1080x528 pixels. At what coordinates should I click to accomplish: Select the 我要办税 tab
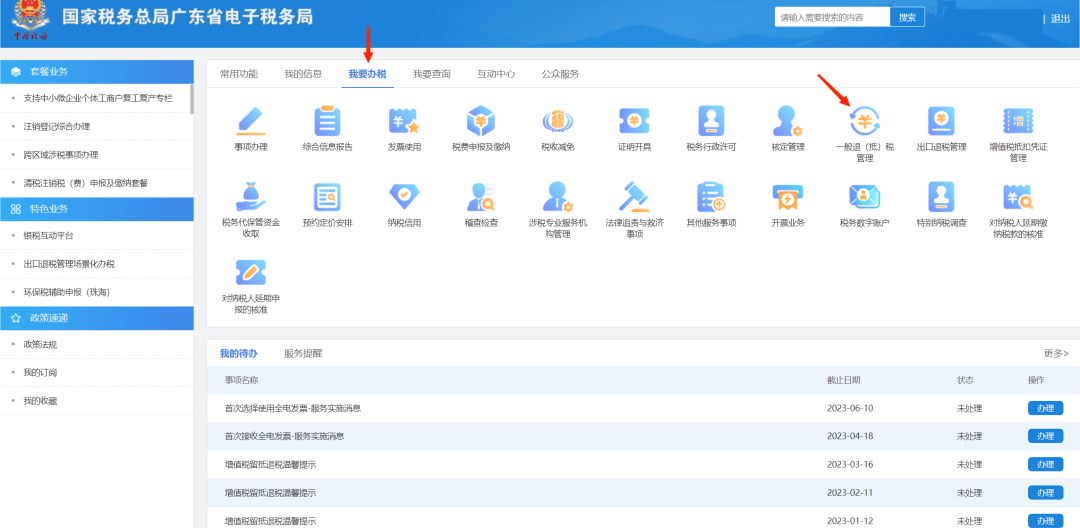click(367, 74)
